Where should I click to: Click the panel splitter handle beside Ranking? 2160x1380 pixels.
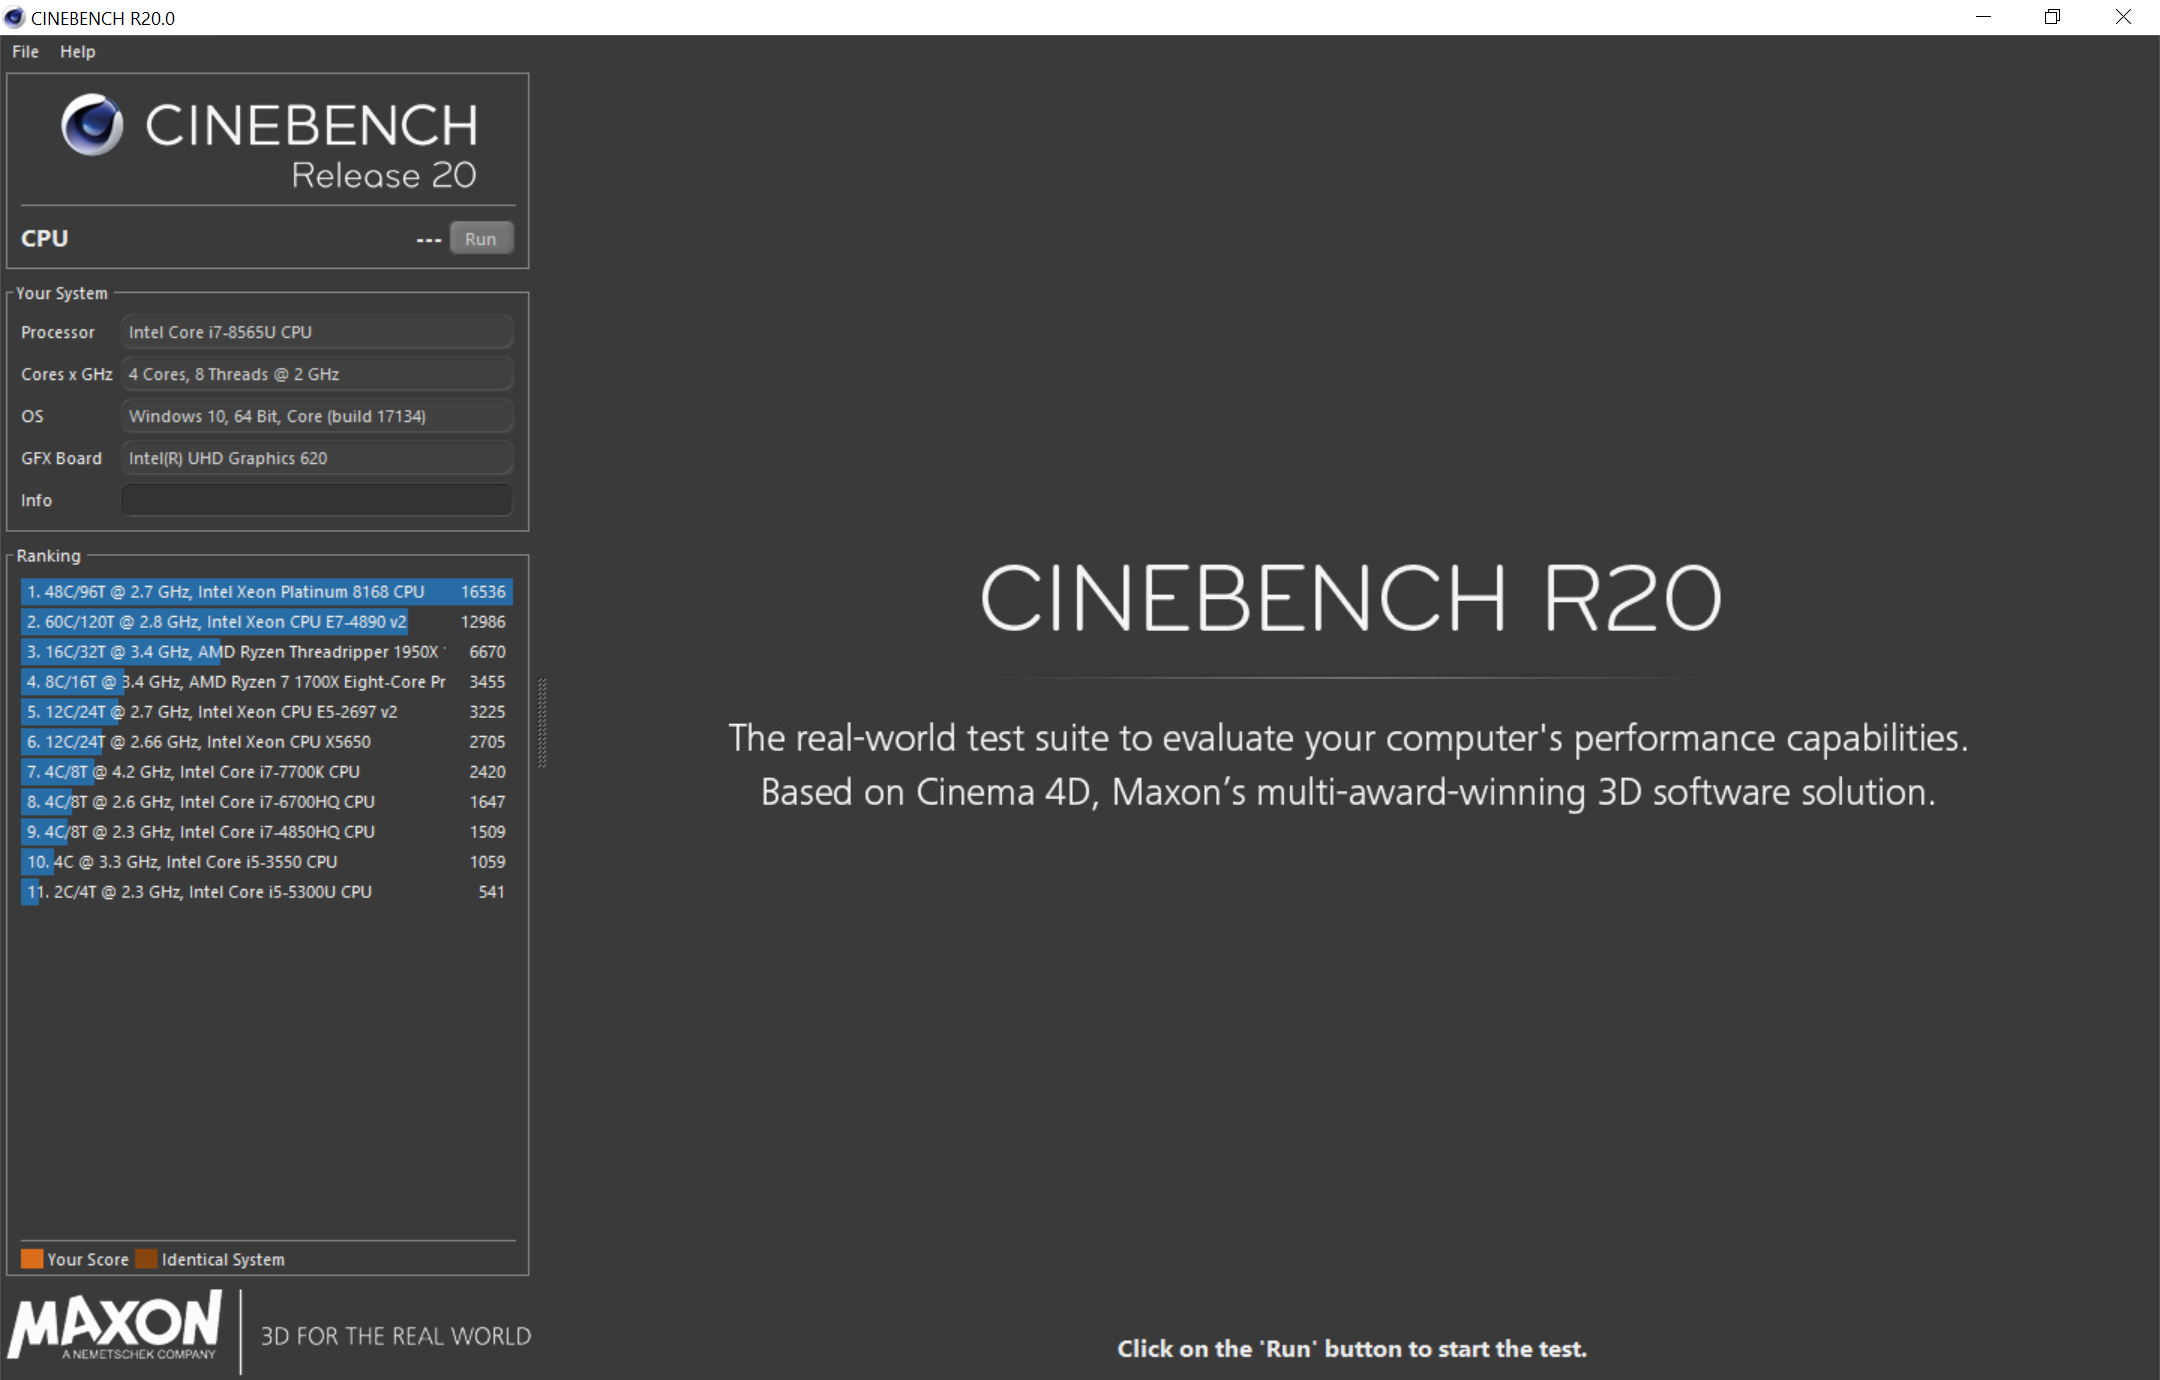pos(542,723)
